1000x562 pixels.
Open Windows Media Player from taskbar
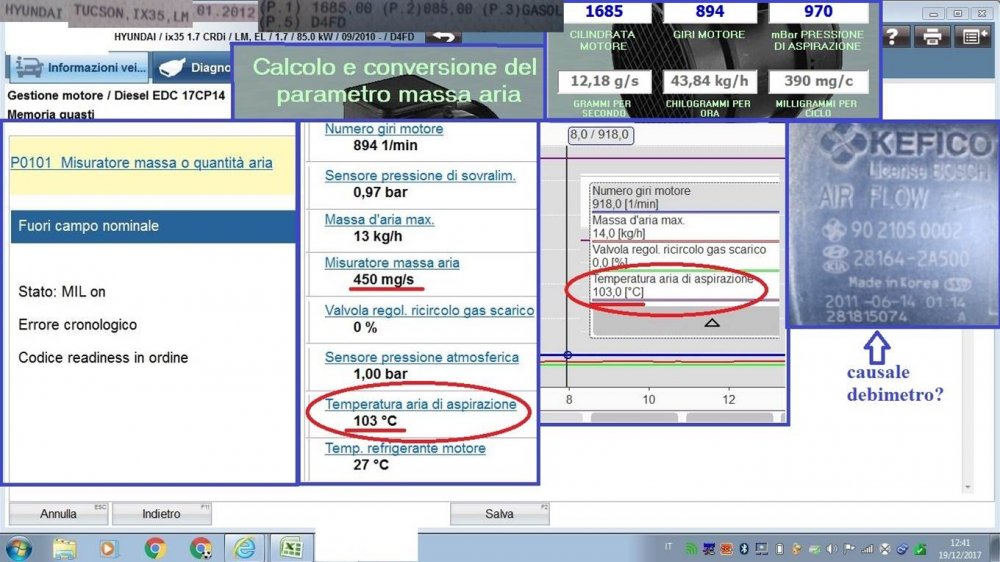109,547
